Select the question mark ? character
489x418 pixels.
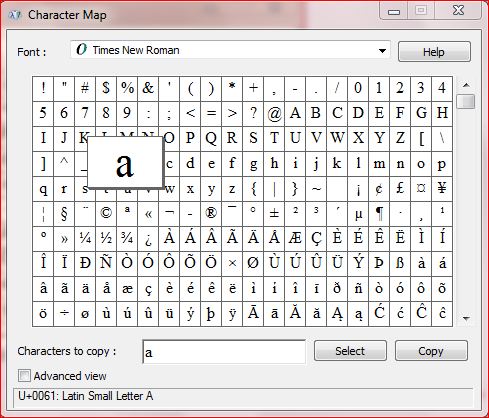(253, 113)
